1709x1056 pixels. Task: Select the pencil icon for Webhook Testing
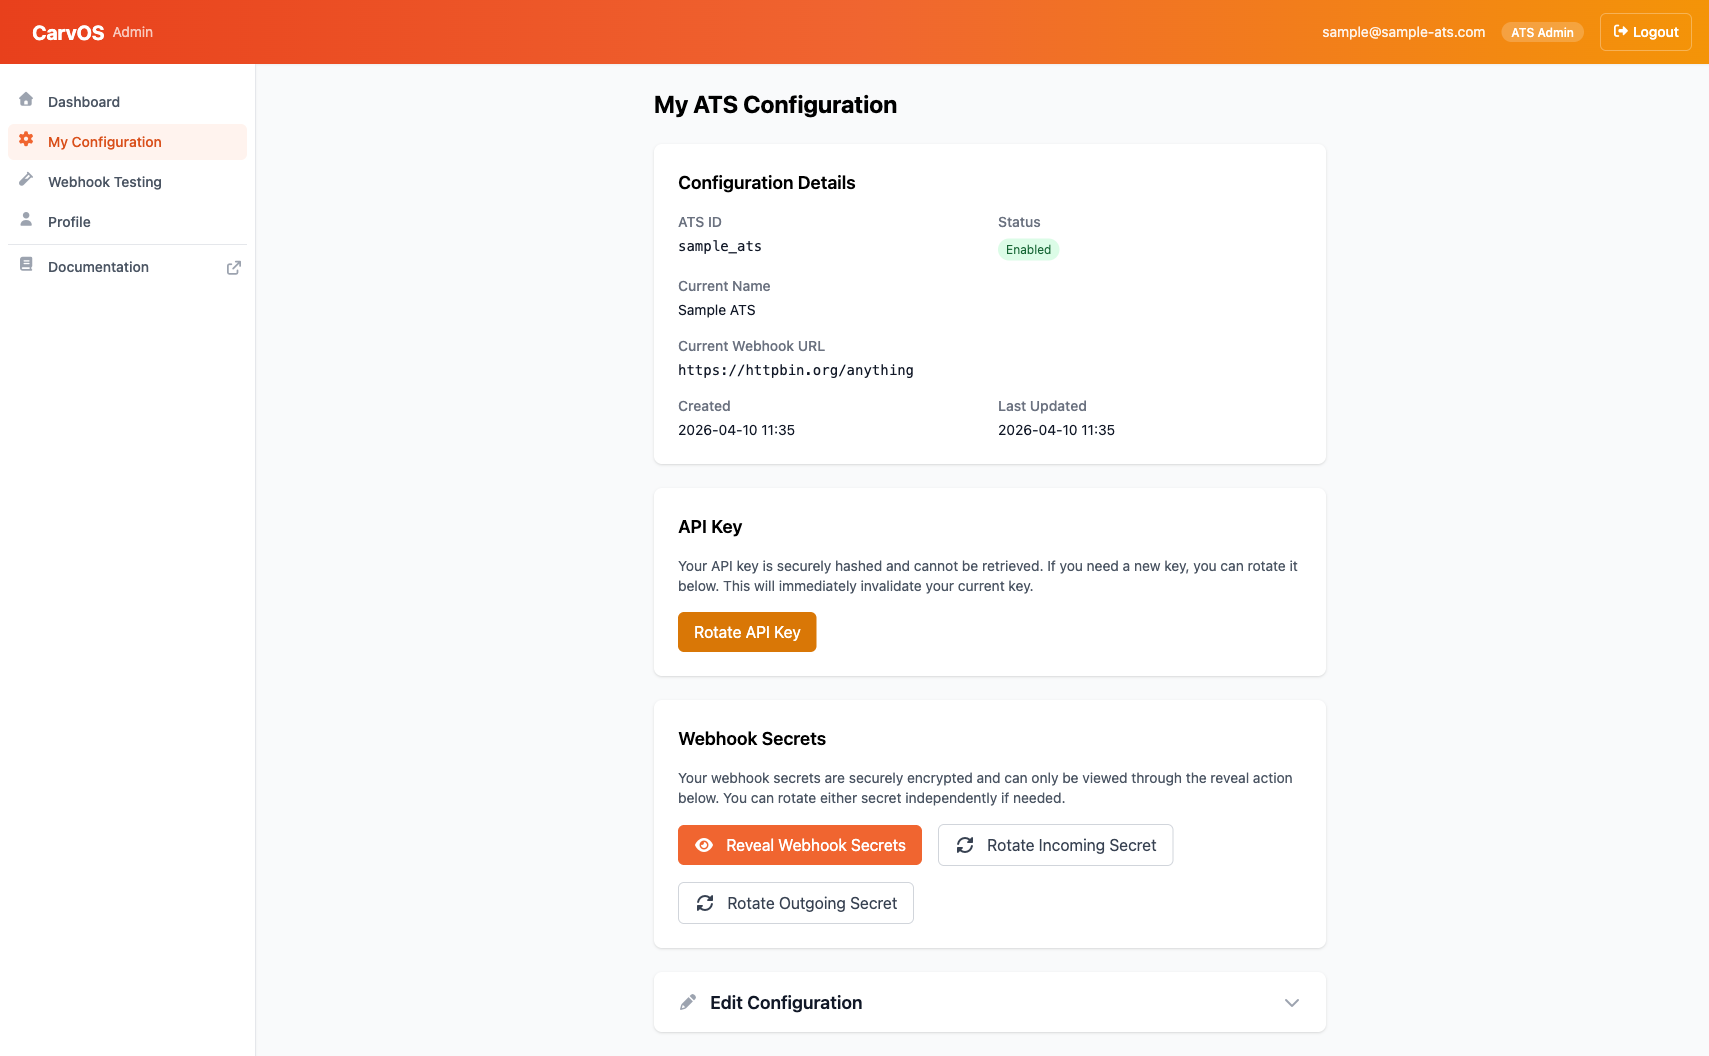(x=26, y=180)
